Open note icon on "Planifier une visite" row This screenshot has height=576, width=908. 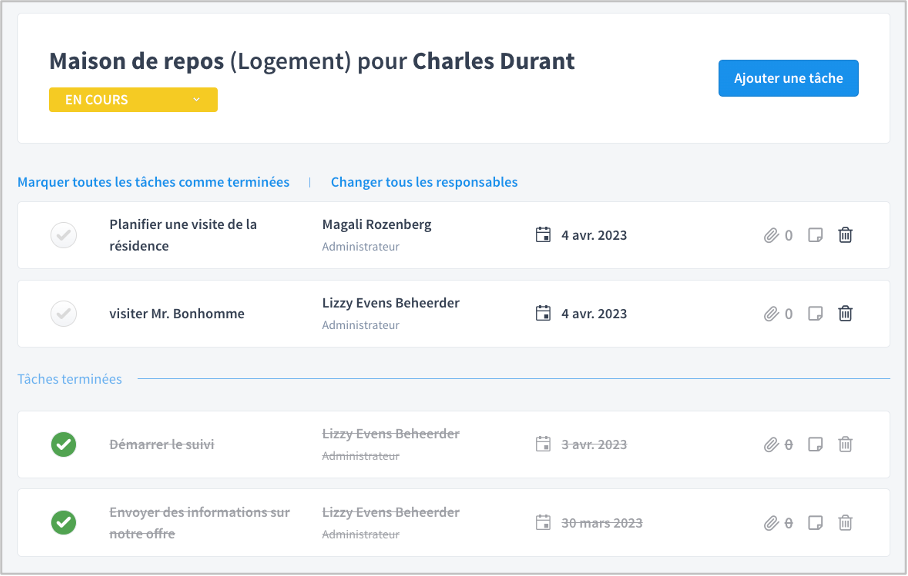coord(815,235)
